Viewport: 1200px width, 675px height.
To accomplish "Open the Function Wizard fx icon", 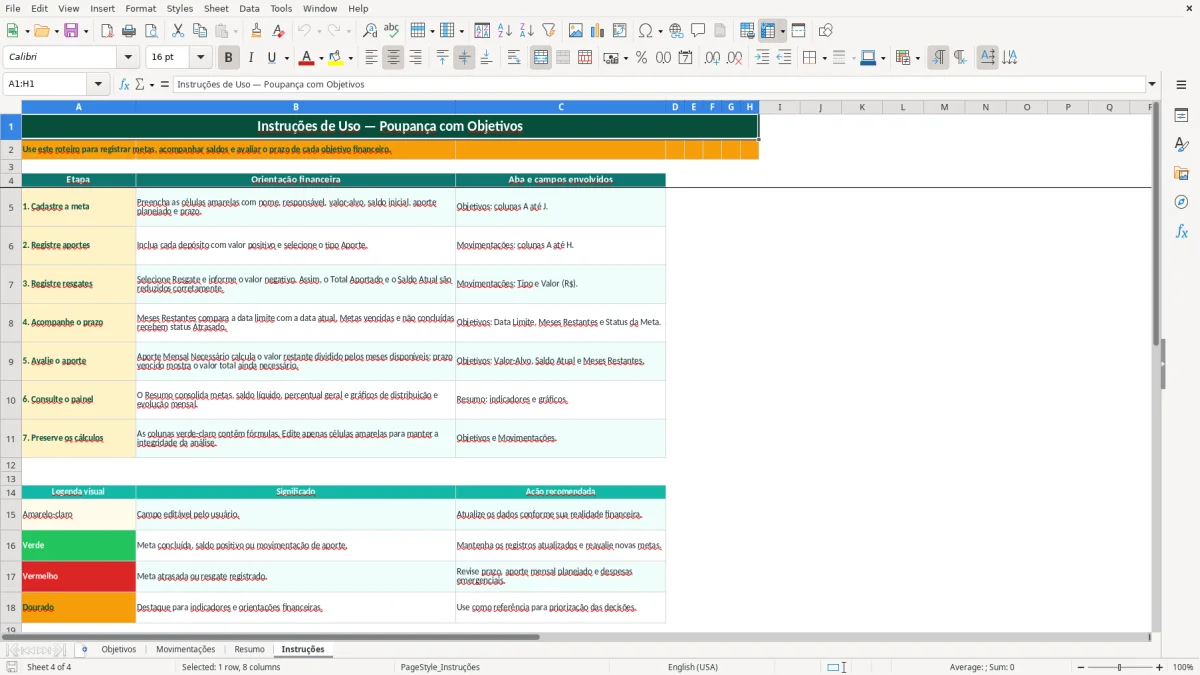I will 125,84.
